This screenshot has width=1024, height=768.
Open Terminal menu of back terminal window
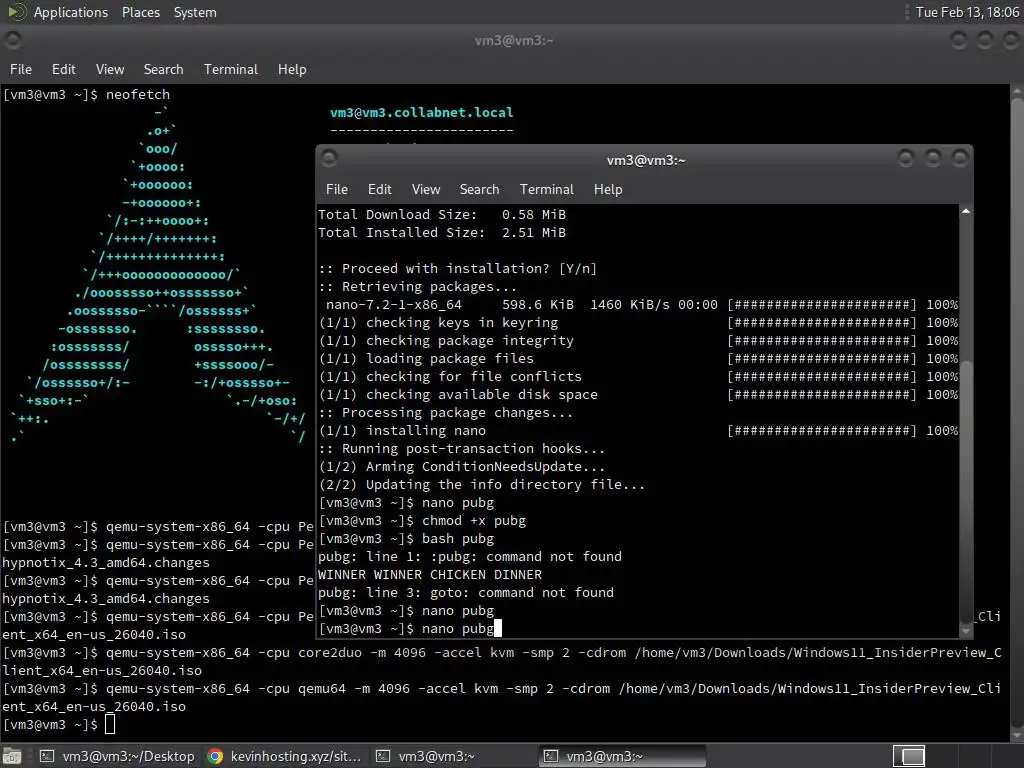click(x=231, y=69)
